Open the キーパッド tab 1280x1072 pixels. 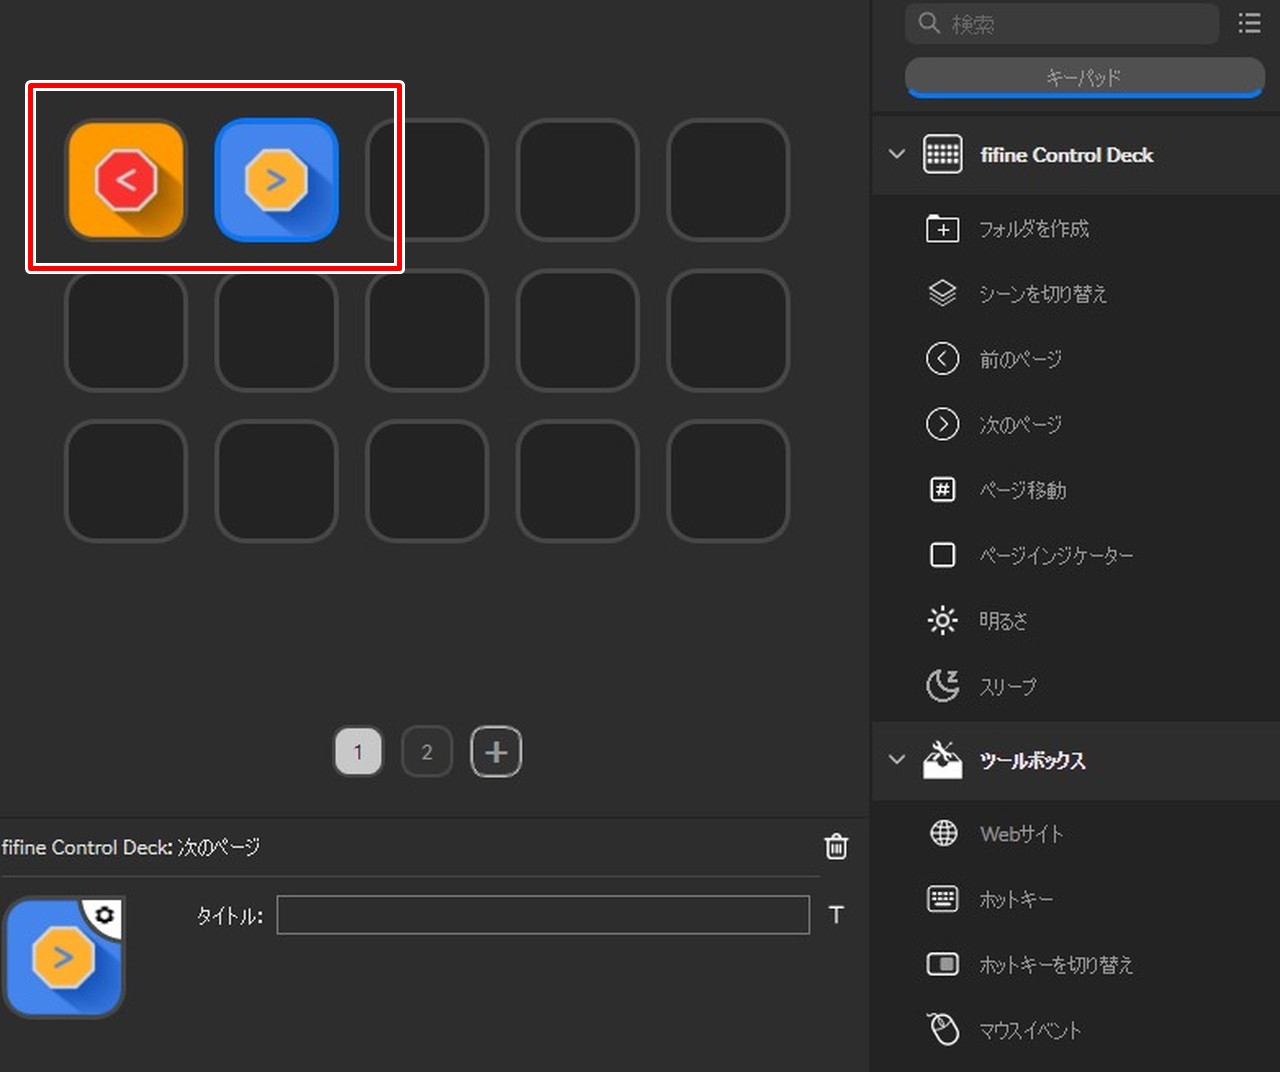(x=1084, y=77)
